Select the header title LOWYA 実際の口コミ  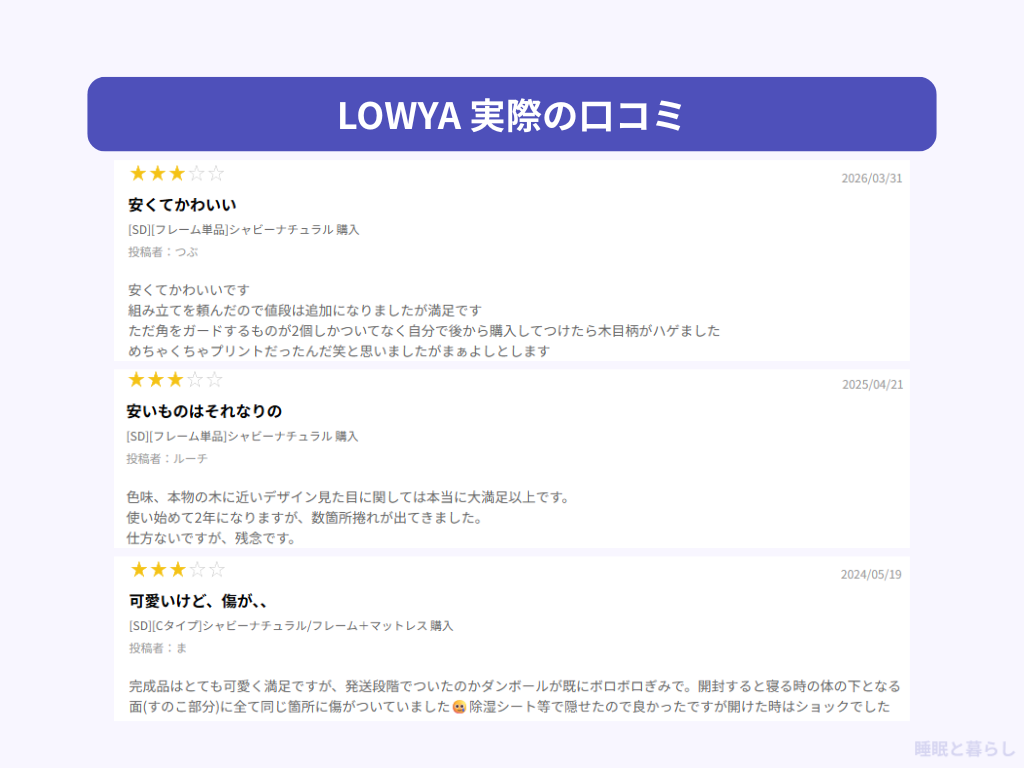(x=511, y=116)
